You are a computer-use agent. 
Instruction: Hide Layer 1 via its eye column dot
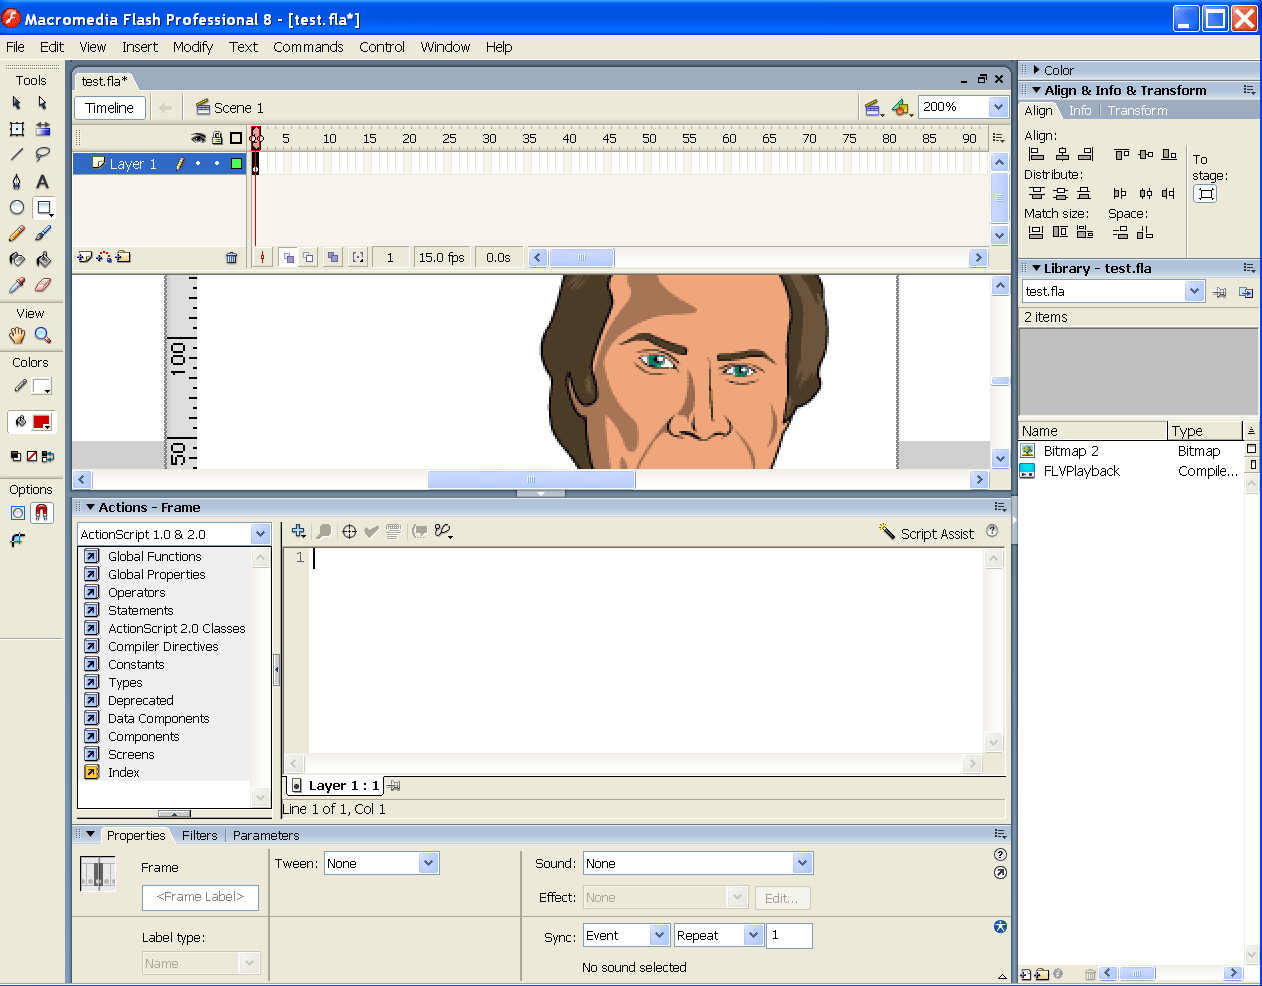200,163
